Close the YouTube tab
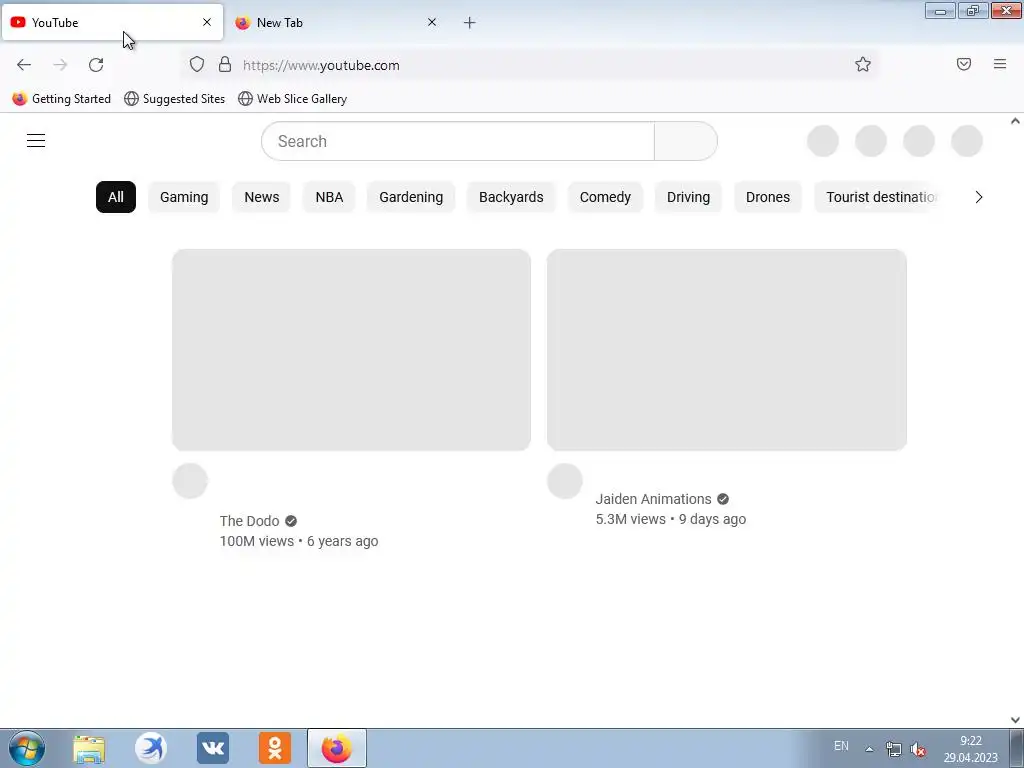The height and width of the screenshot is (768, 1024). tap(207, 22)
